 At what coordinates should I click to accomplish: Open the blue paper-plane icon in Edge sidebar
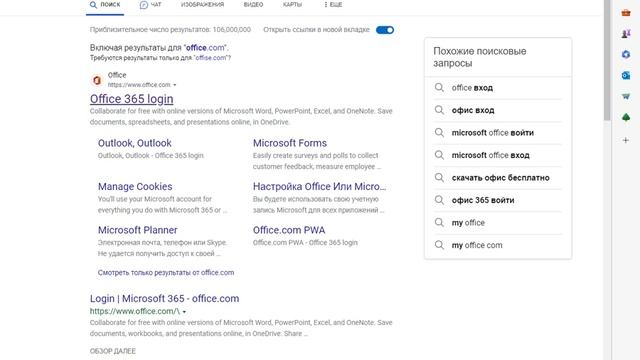(x=626, y=97)
